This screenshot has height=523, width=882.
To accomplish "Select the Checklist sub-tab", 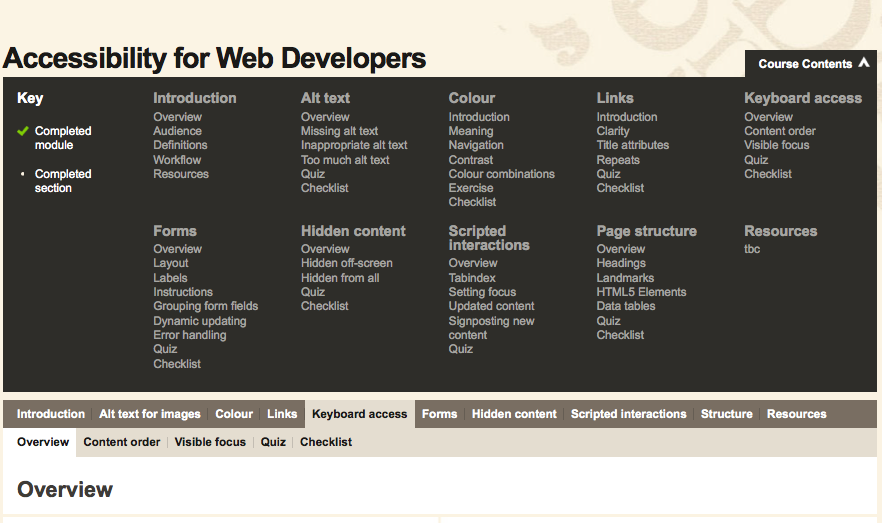I will tap(326, 442).
